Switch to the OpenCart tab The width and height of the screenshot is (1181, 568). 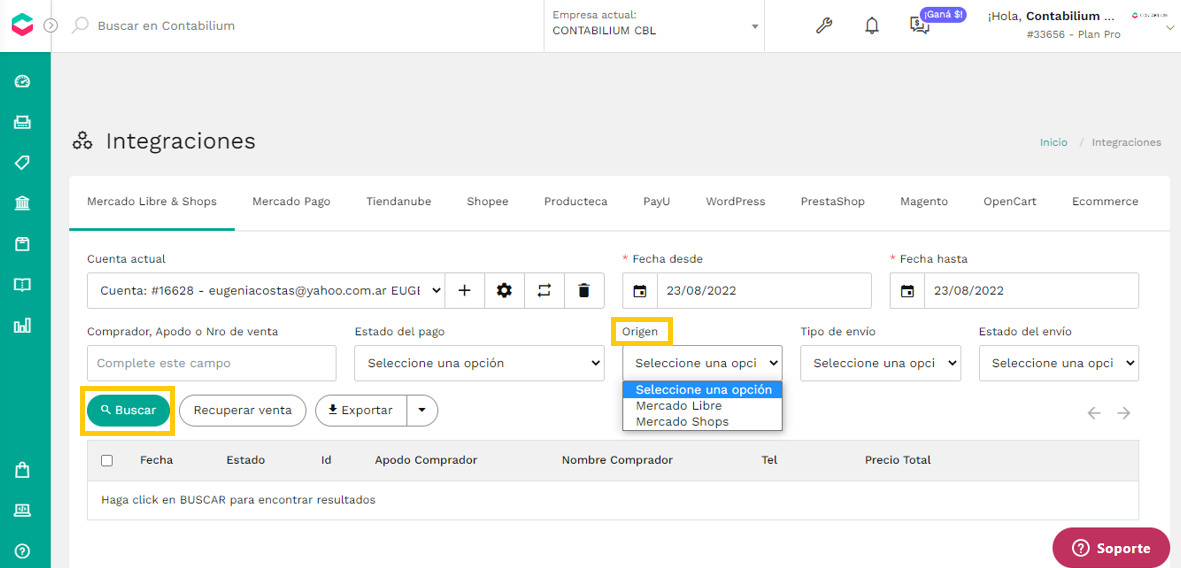(x=1009, y=202)
